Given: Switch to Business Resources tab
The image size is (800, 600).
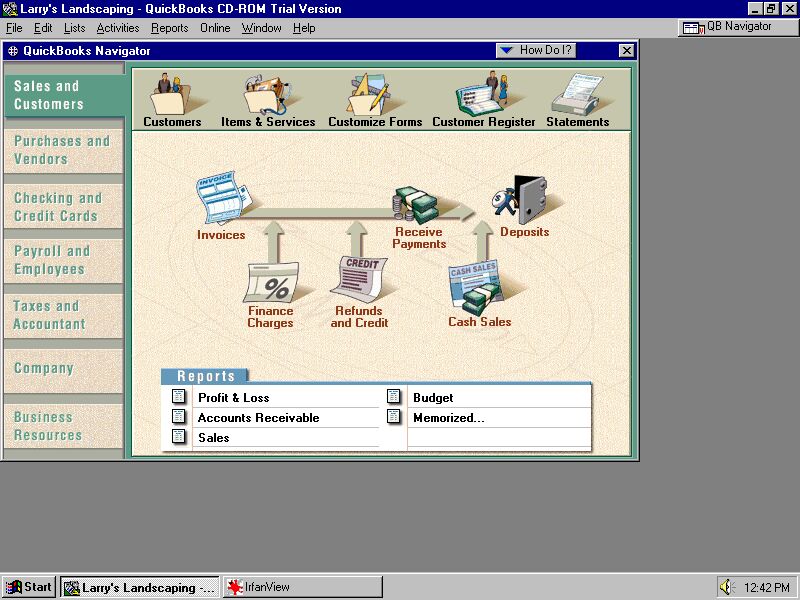Looking at the screenshot, I should coord(63,426).
